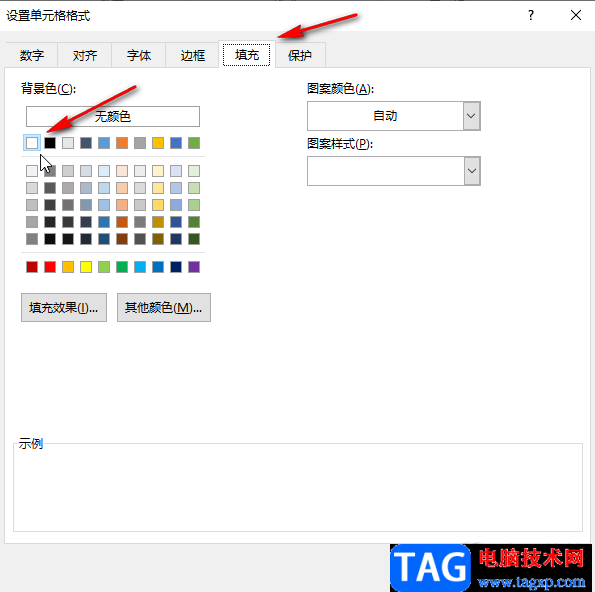Switch to the 数字 tab

(x=32, y=55)
